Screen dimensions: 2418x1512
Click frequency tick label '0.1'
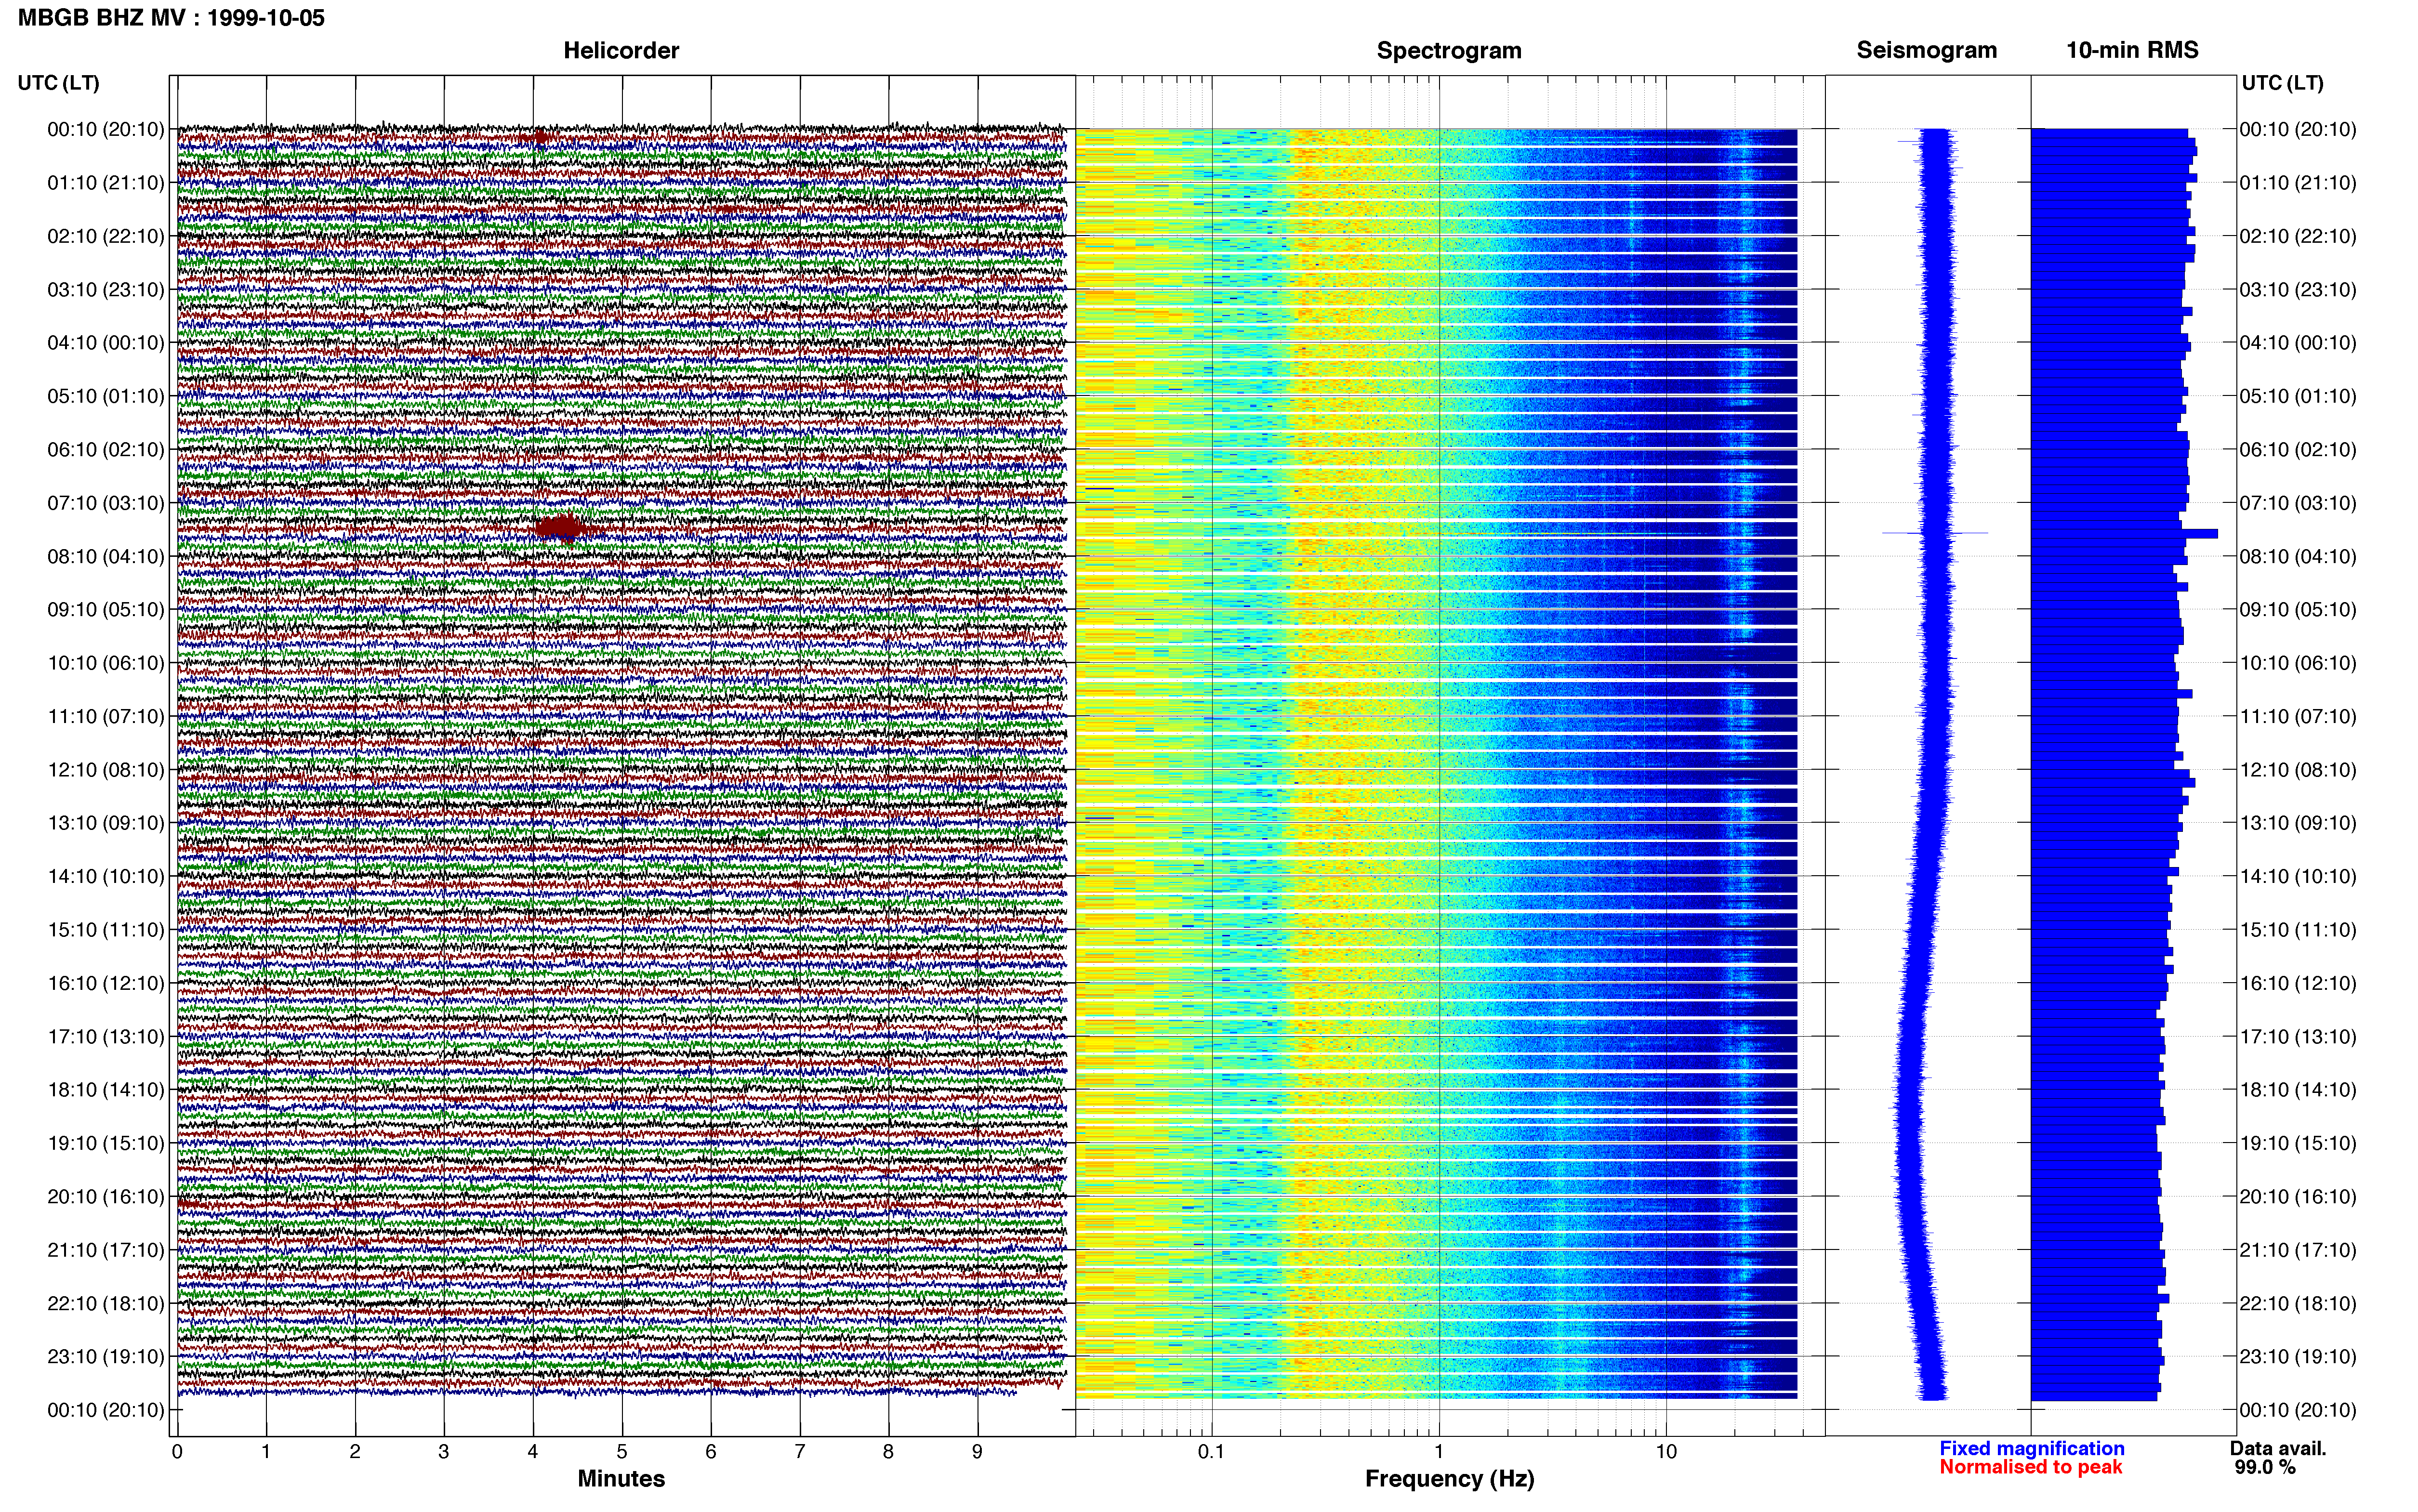point(1211,1452)
